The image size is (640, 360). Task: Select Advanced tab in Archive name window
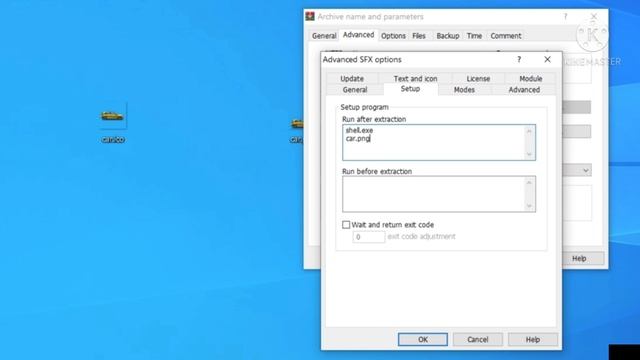point(358,35)
